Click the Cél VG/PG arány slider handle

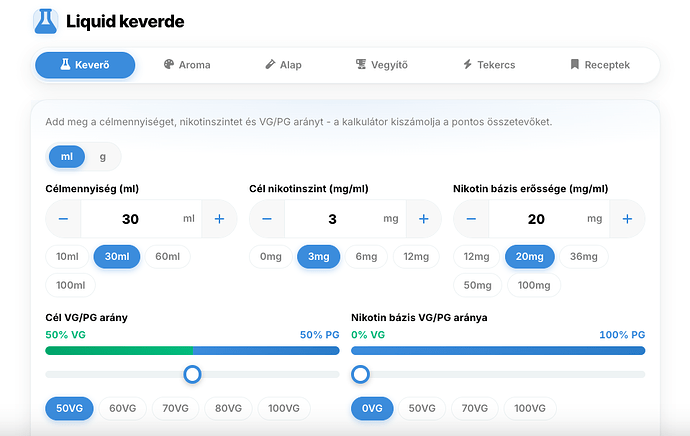coord(192,374)
